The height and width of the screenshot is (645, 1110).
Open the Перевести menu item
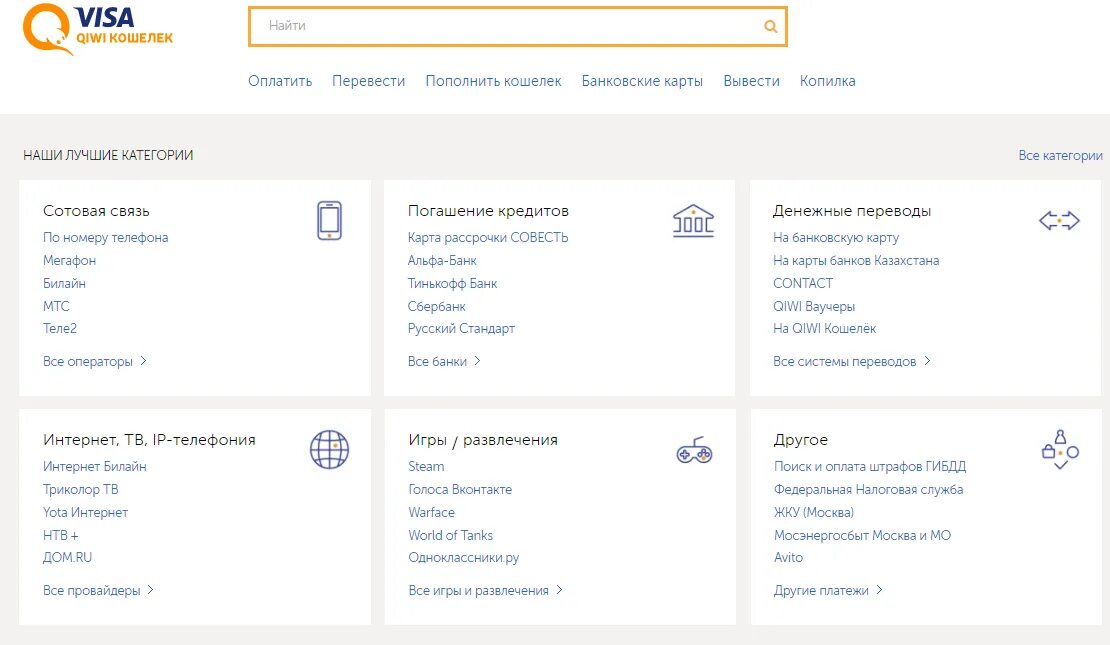tap(368, 81)
